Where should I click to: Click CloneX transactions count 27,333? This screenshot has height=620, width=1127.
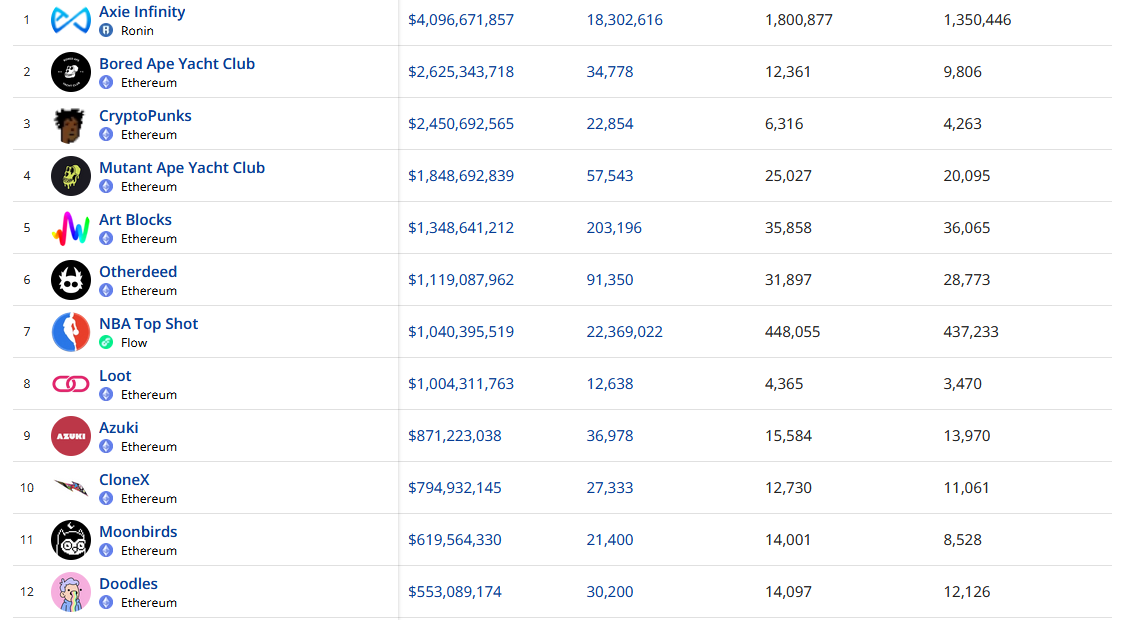pyautogui.click(x=610, y=488)
